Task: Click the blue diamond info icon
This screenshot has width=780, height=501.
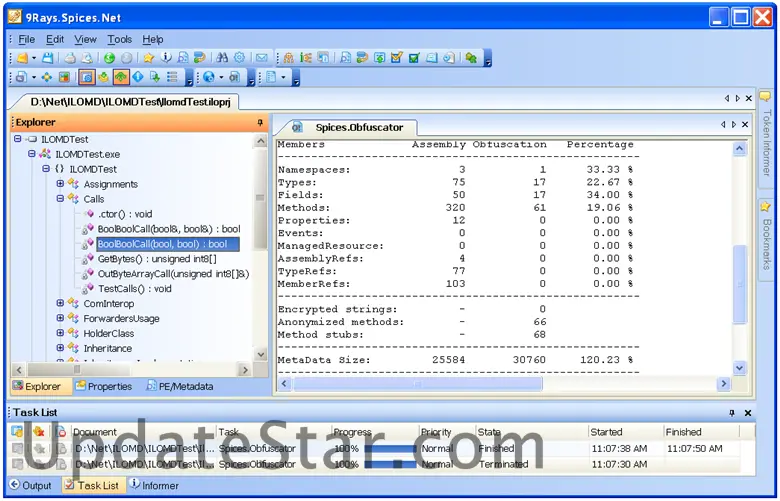Action: tap(138, 77)
